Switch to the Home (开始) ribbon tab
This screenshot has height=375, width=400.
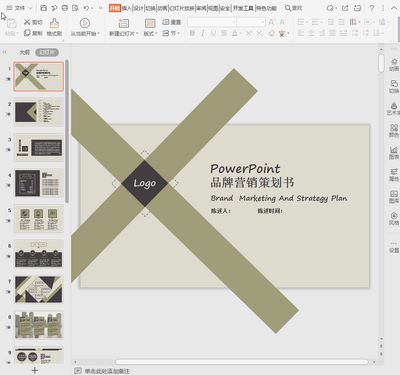pos(115,8)
